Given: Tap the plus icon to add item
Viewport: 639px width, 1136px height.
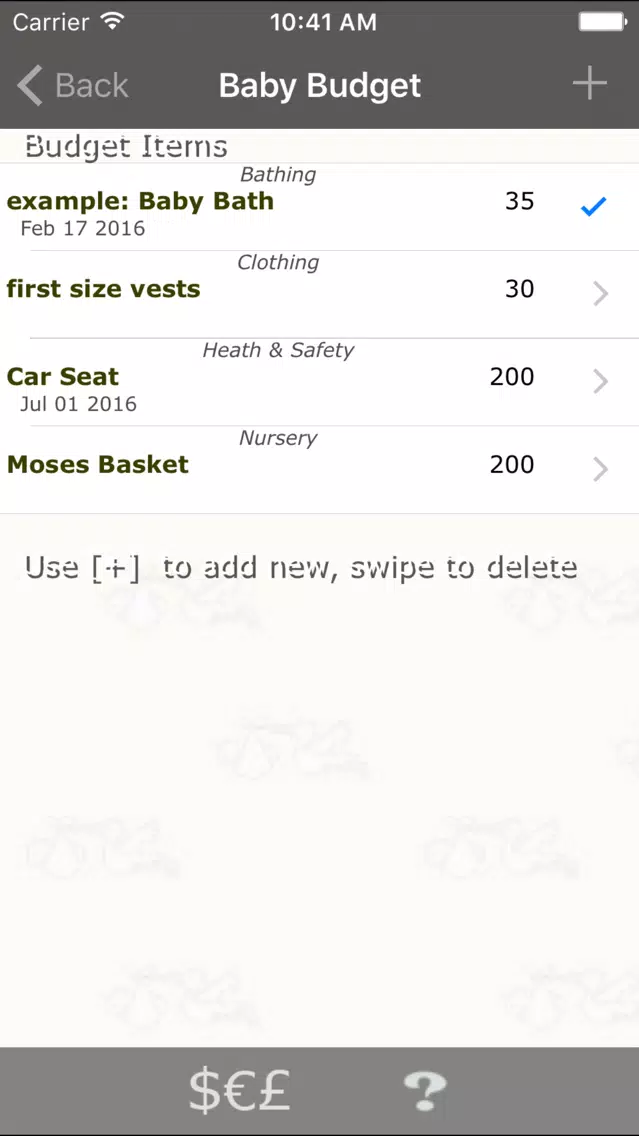Looking at the screenshot, I should pos(590,84).
